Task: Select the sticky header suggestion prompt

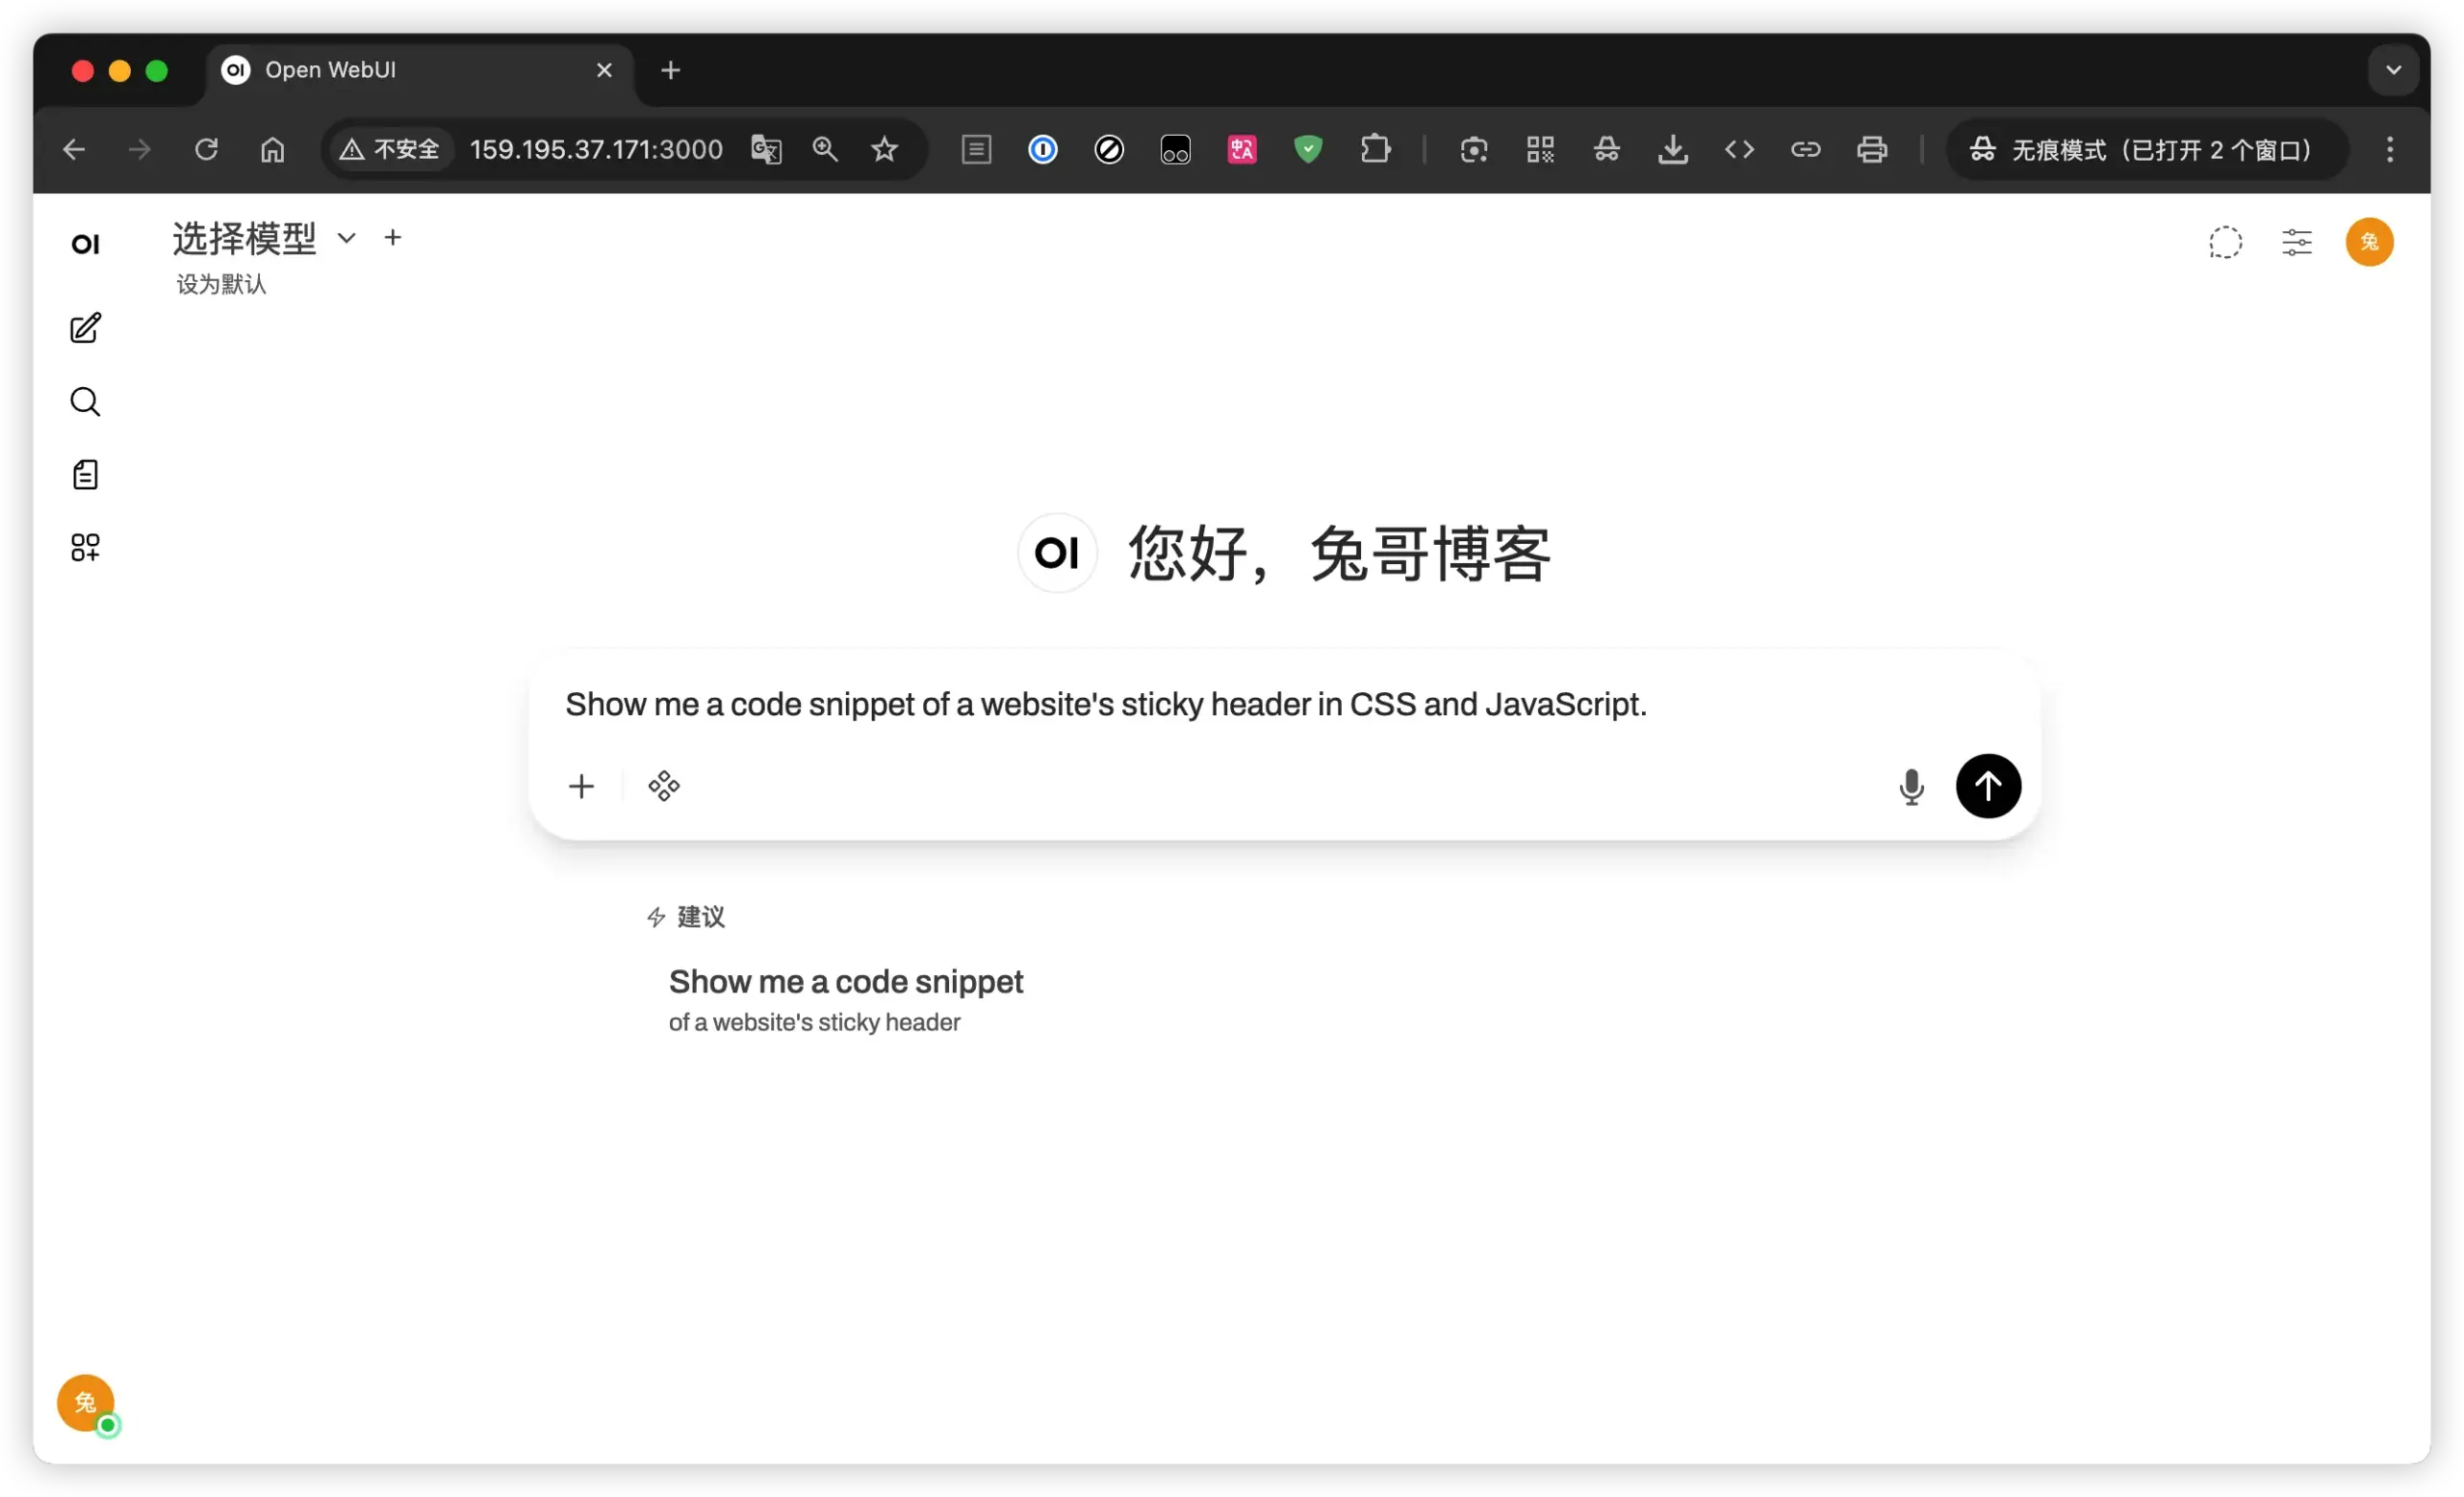Action: tap(846, 999)
